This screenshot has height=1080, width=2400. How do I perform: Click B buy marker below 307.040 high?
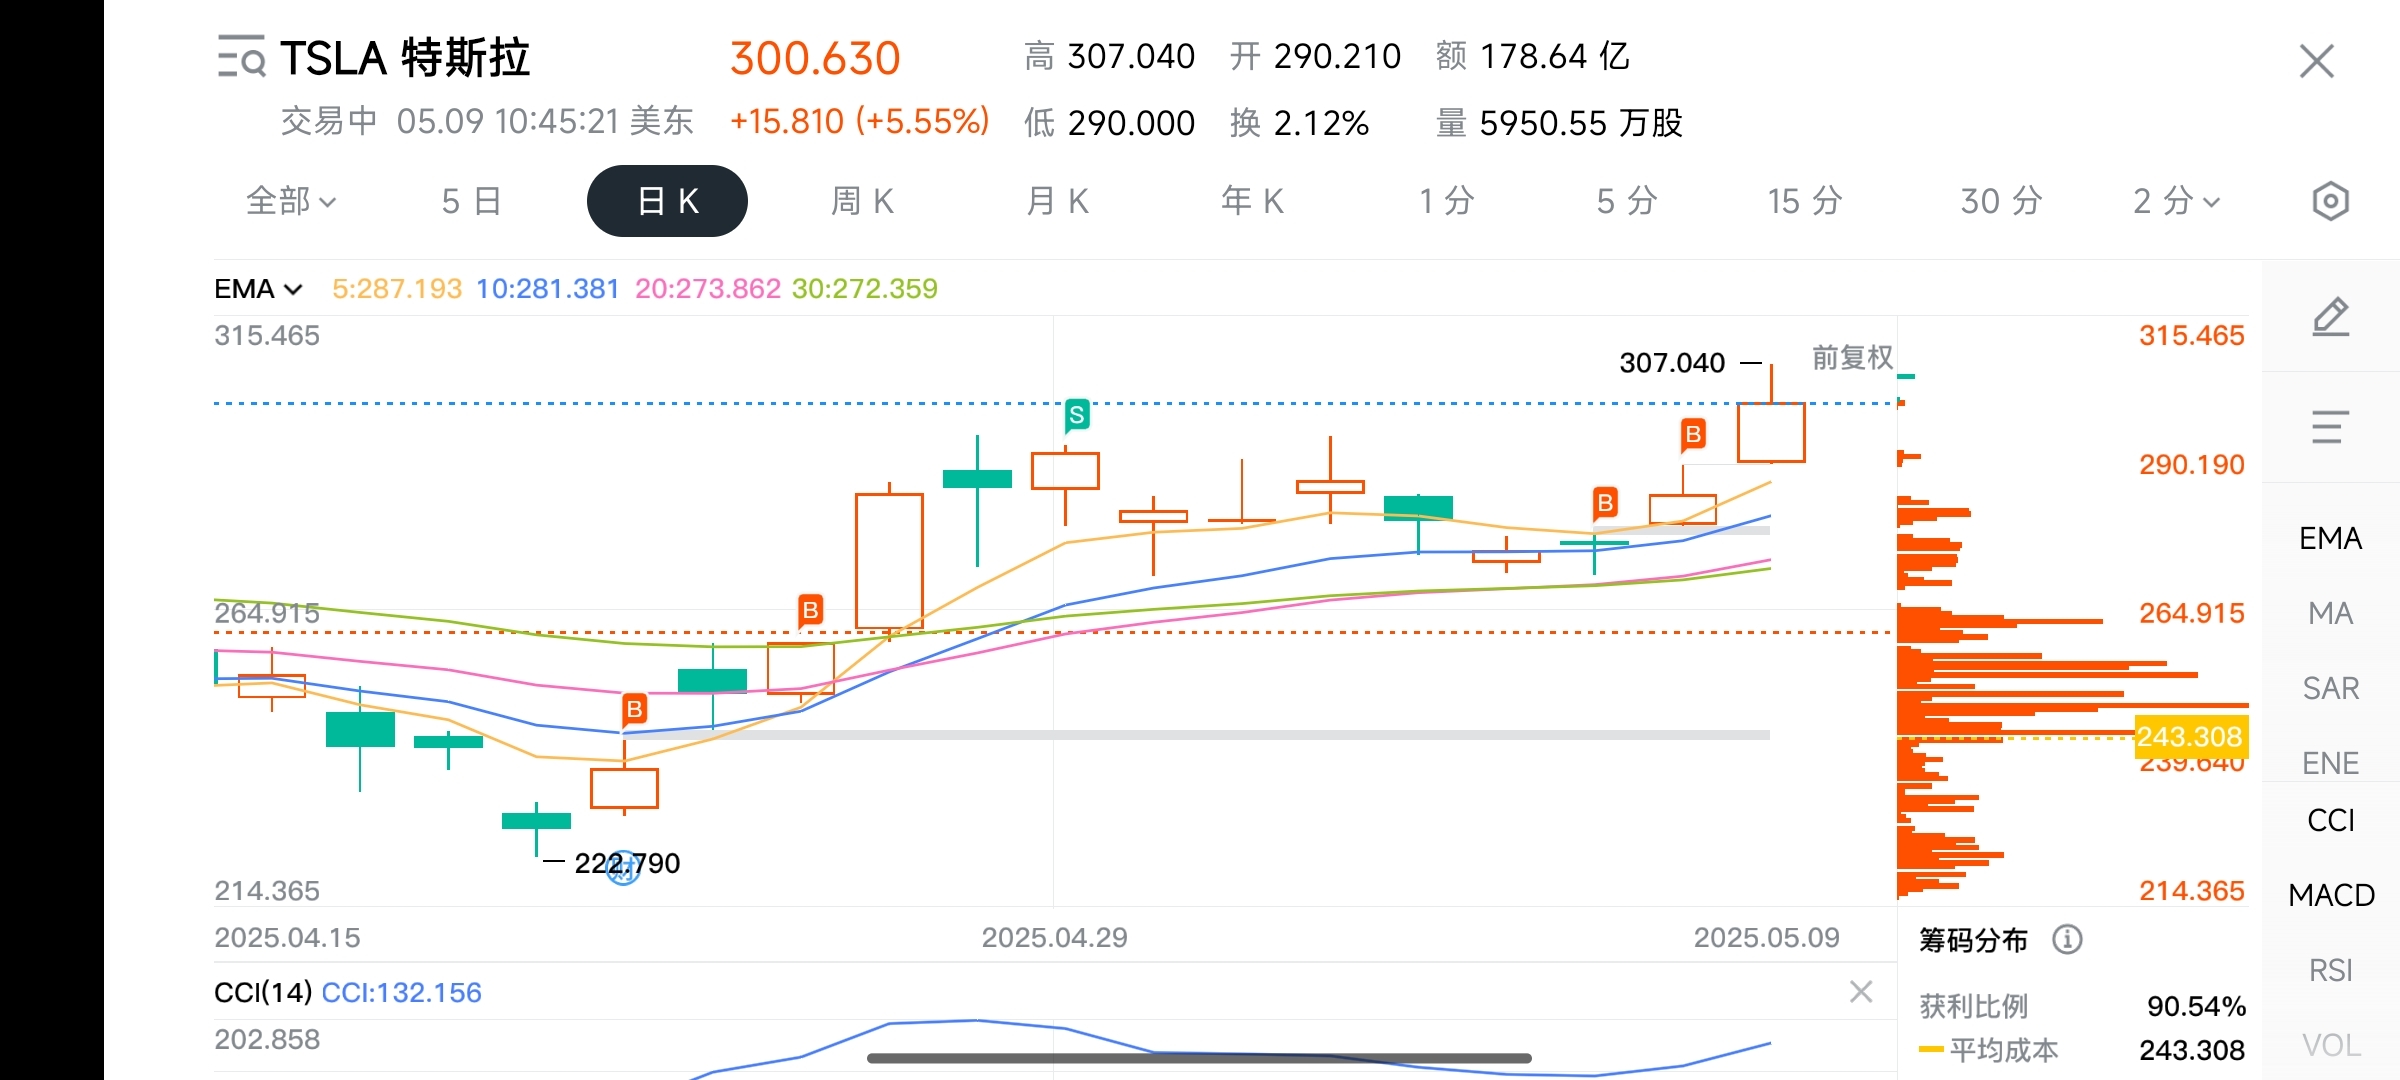[x=1693, y=435]
